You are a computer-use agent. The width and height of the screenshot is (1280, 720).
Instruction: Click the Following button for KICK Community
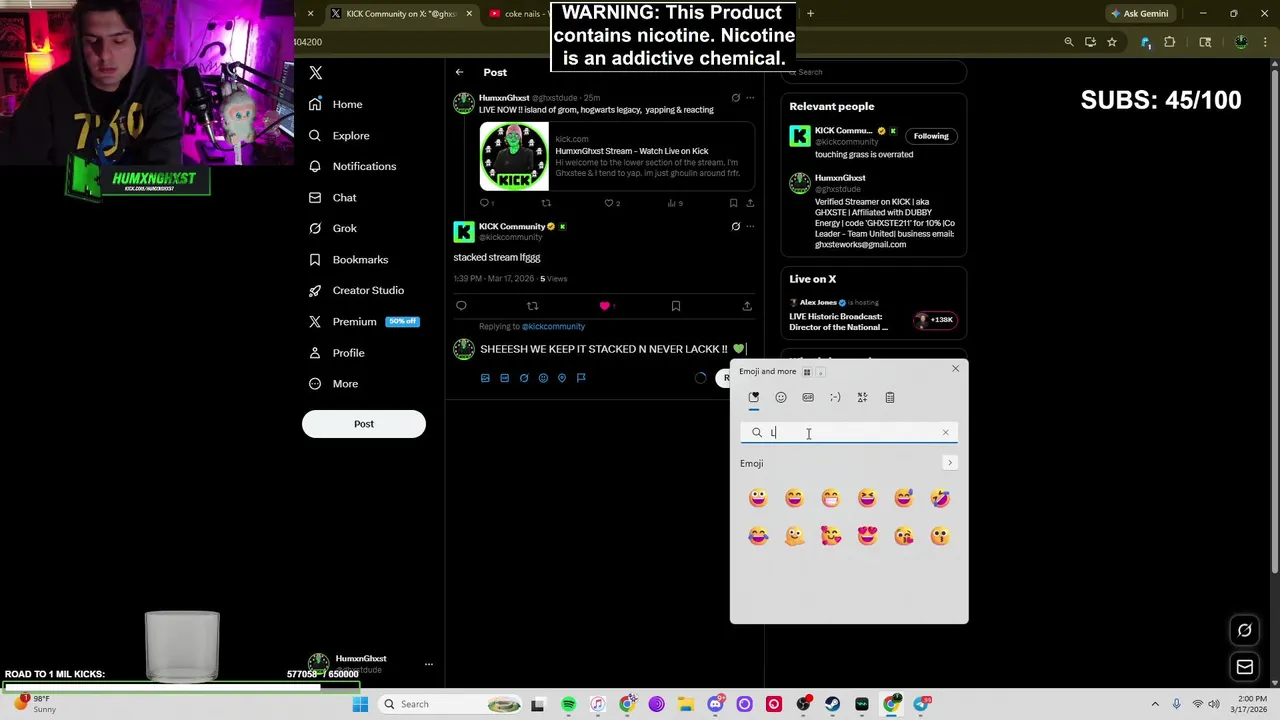point(931,136)
